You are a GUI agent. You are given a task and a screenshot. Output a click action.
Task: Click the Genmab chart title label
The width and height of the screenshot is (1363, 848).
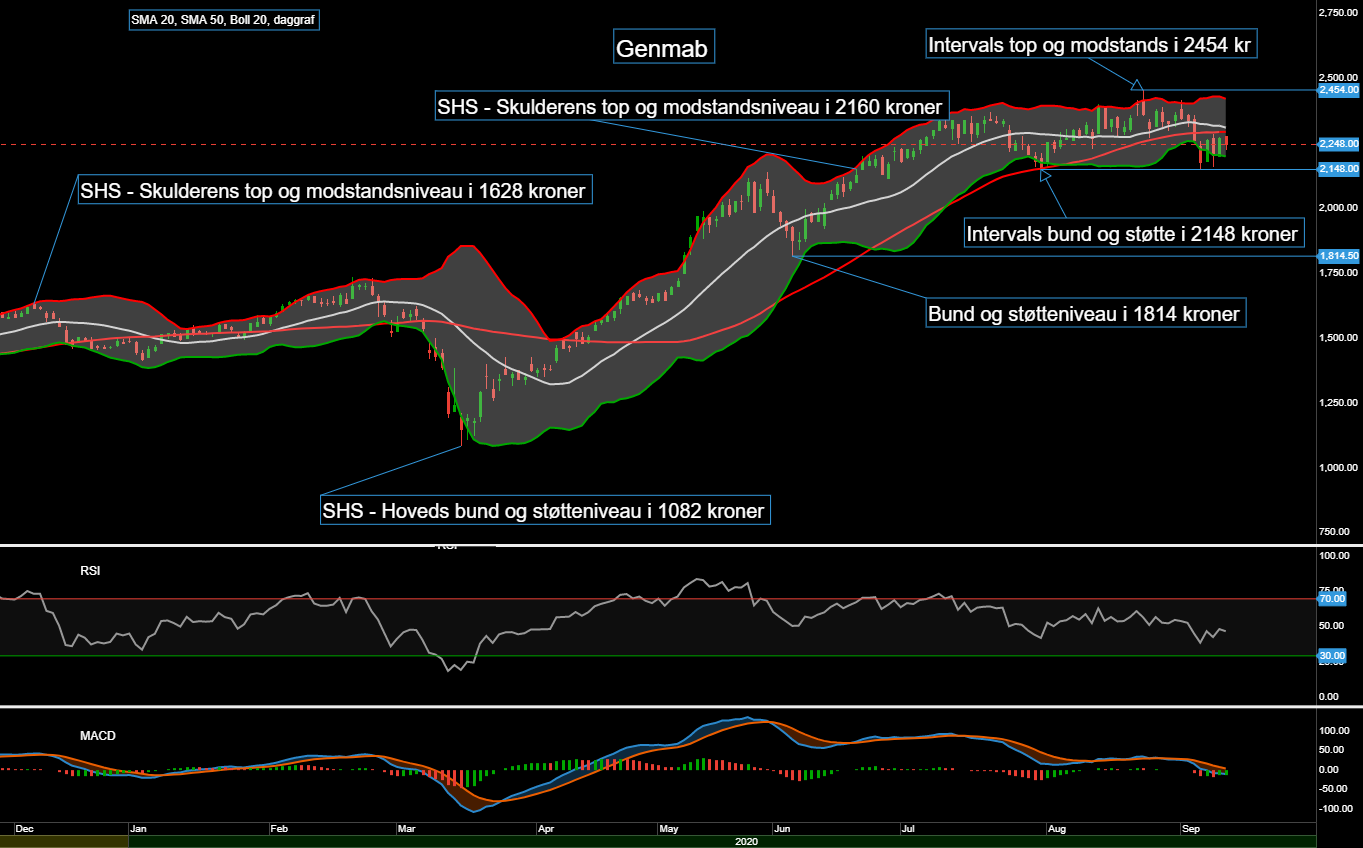coord(664,47)
